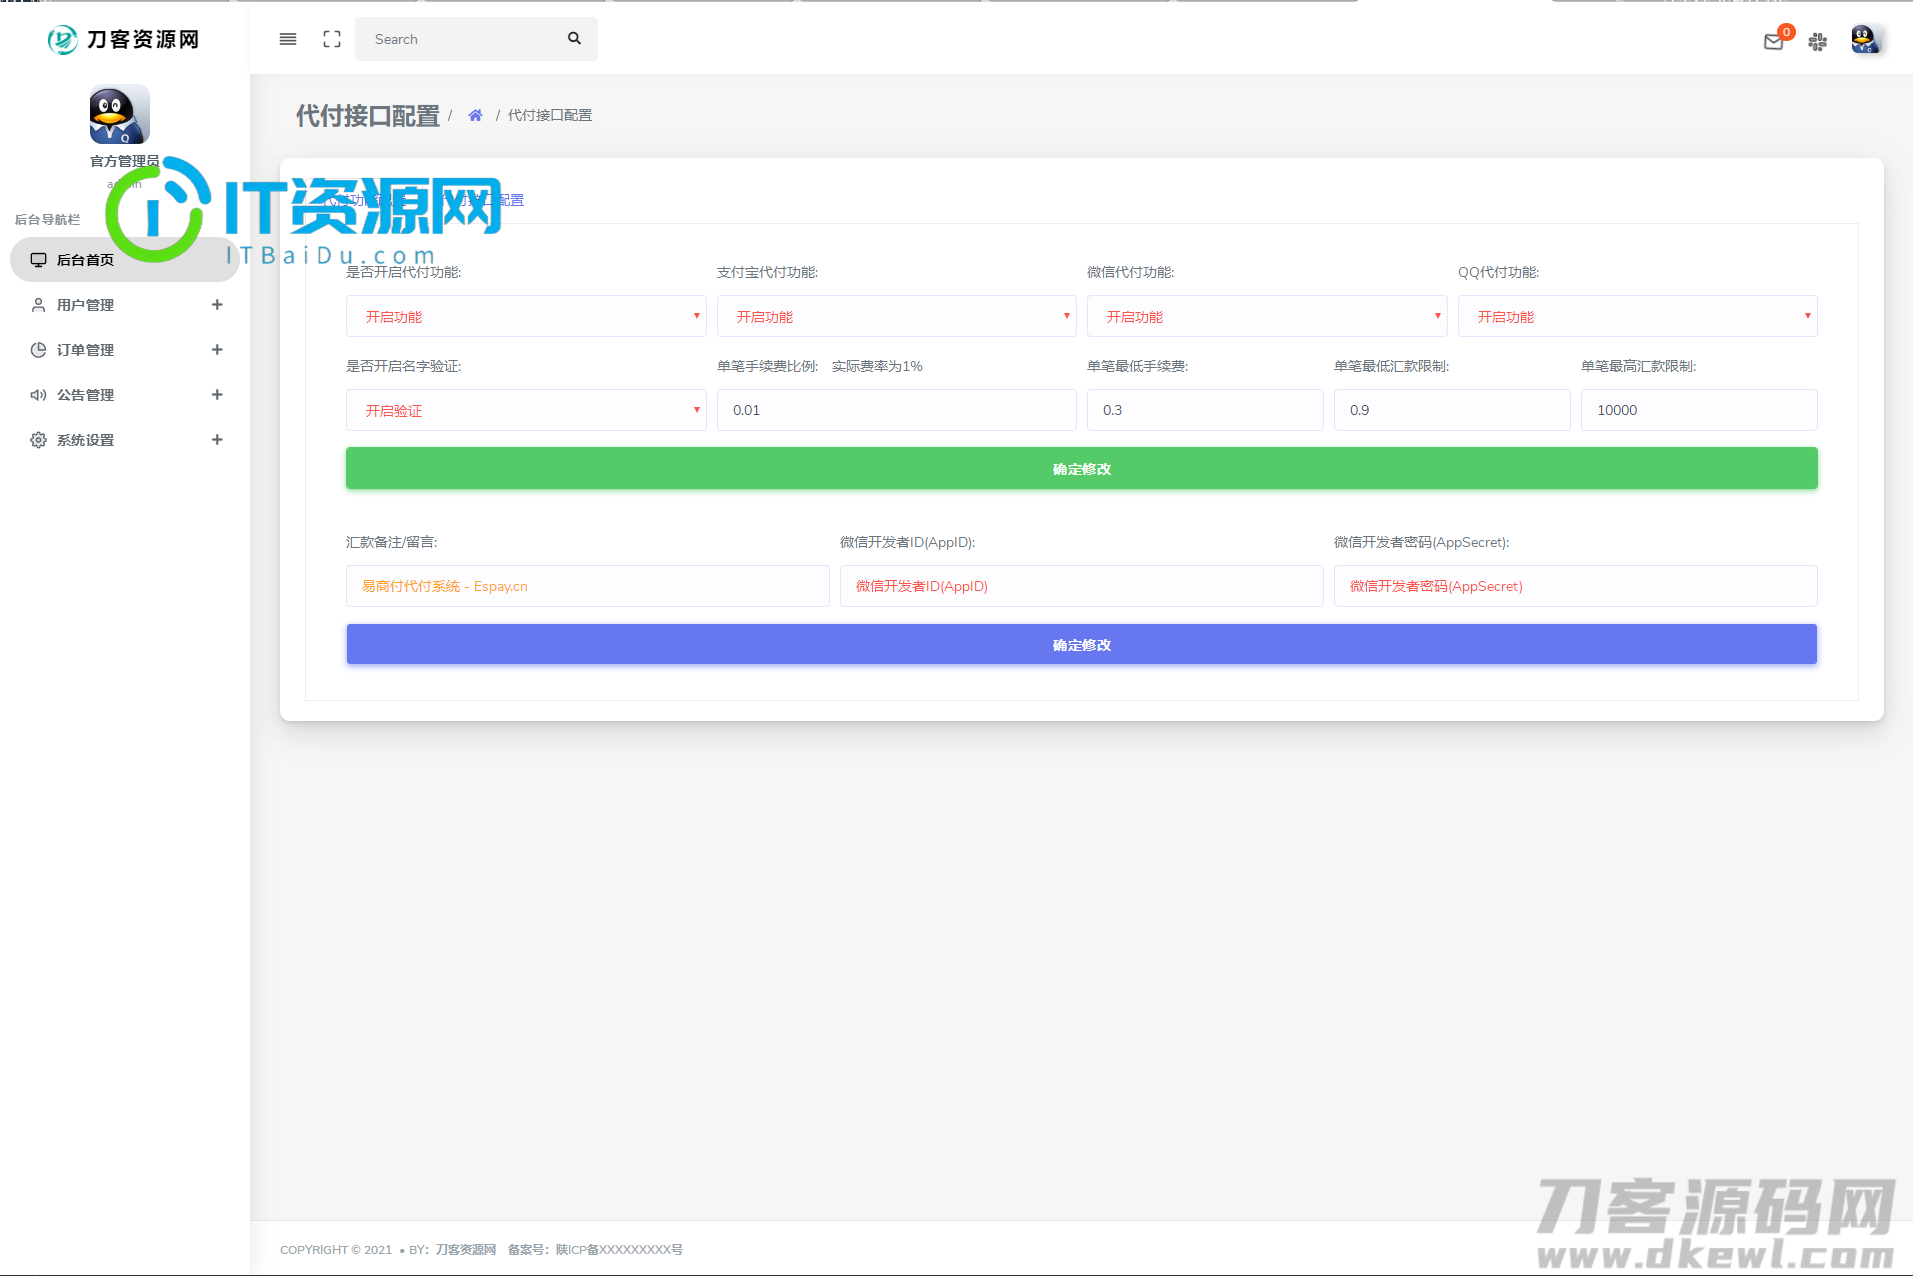
Task: Open 公告管理 menu item
Action: (125, 395)
